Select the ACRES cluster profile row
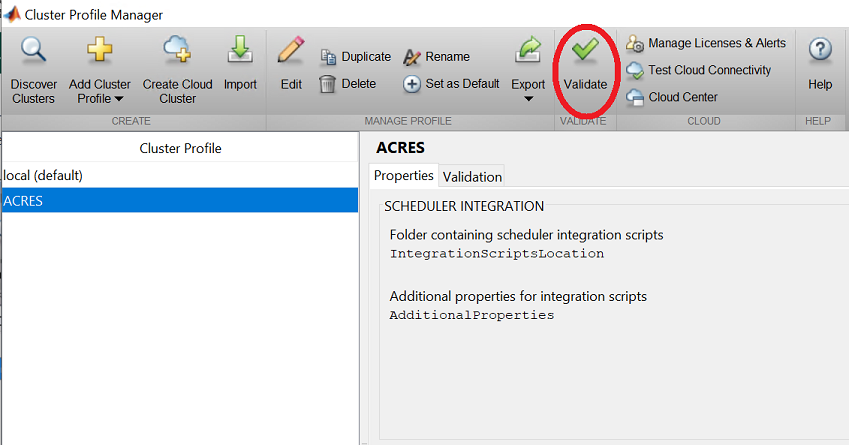 (x=180, y=200)
